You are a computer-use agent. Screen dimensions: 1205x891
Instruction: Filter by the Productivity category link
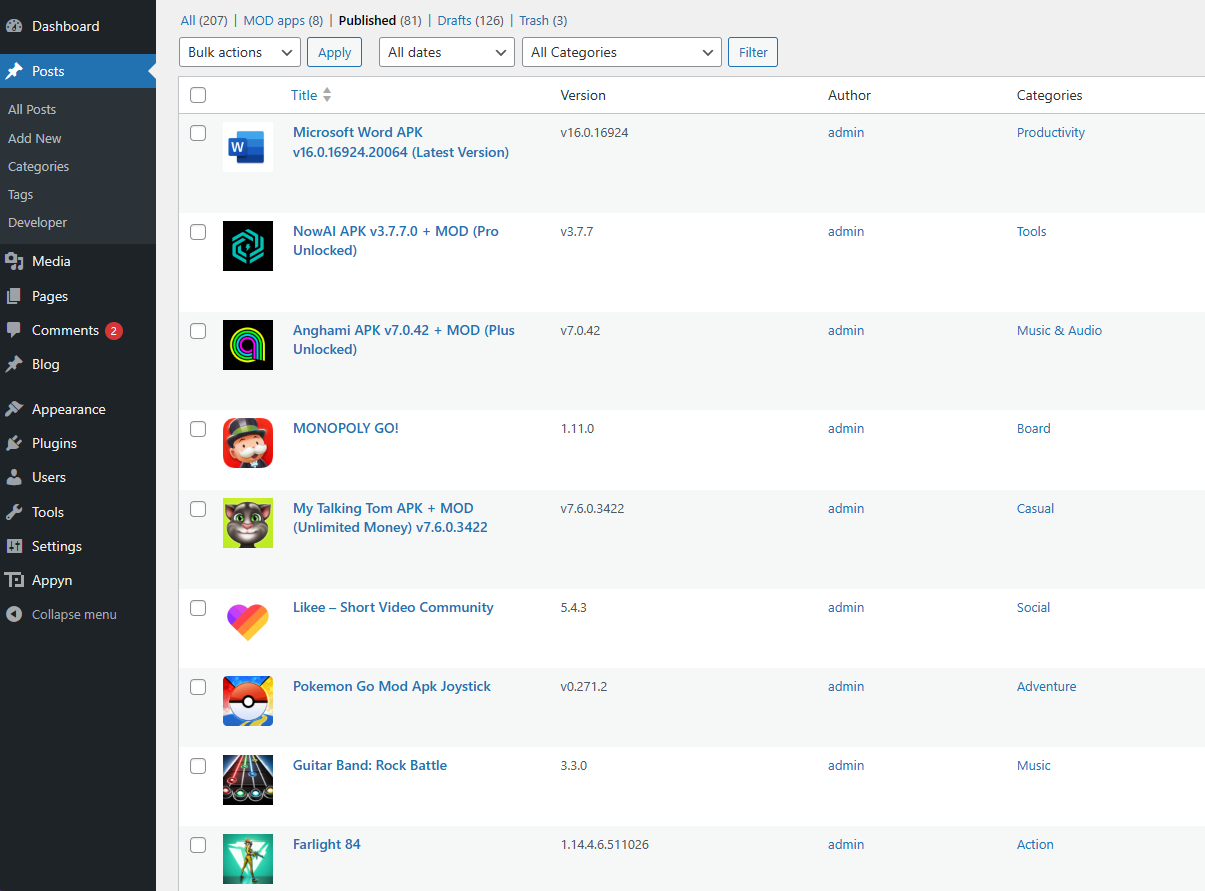(1051, 132)
